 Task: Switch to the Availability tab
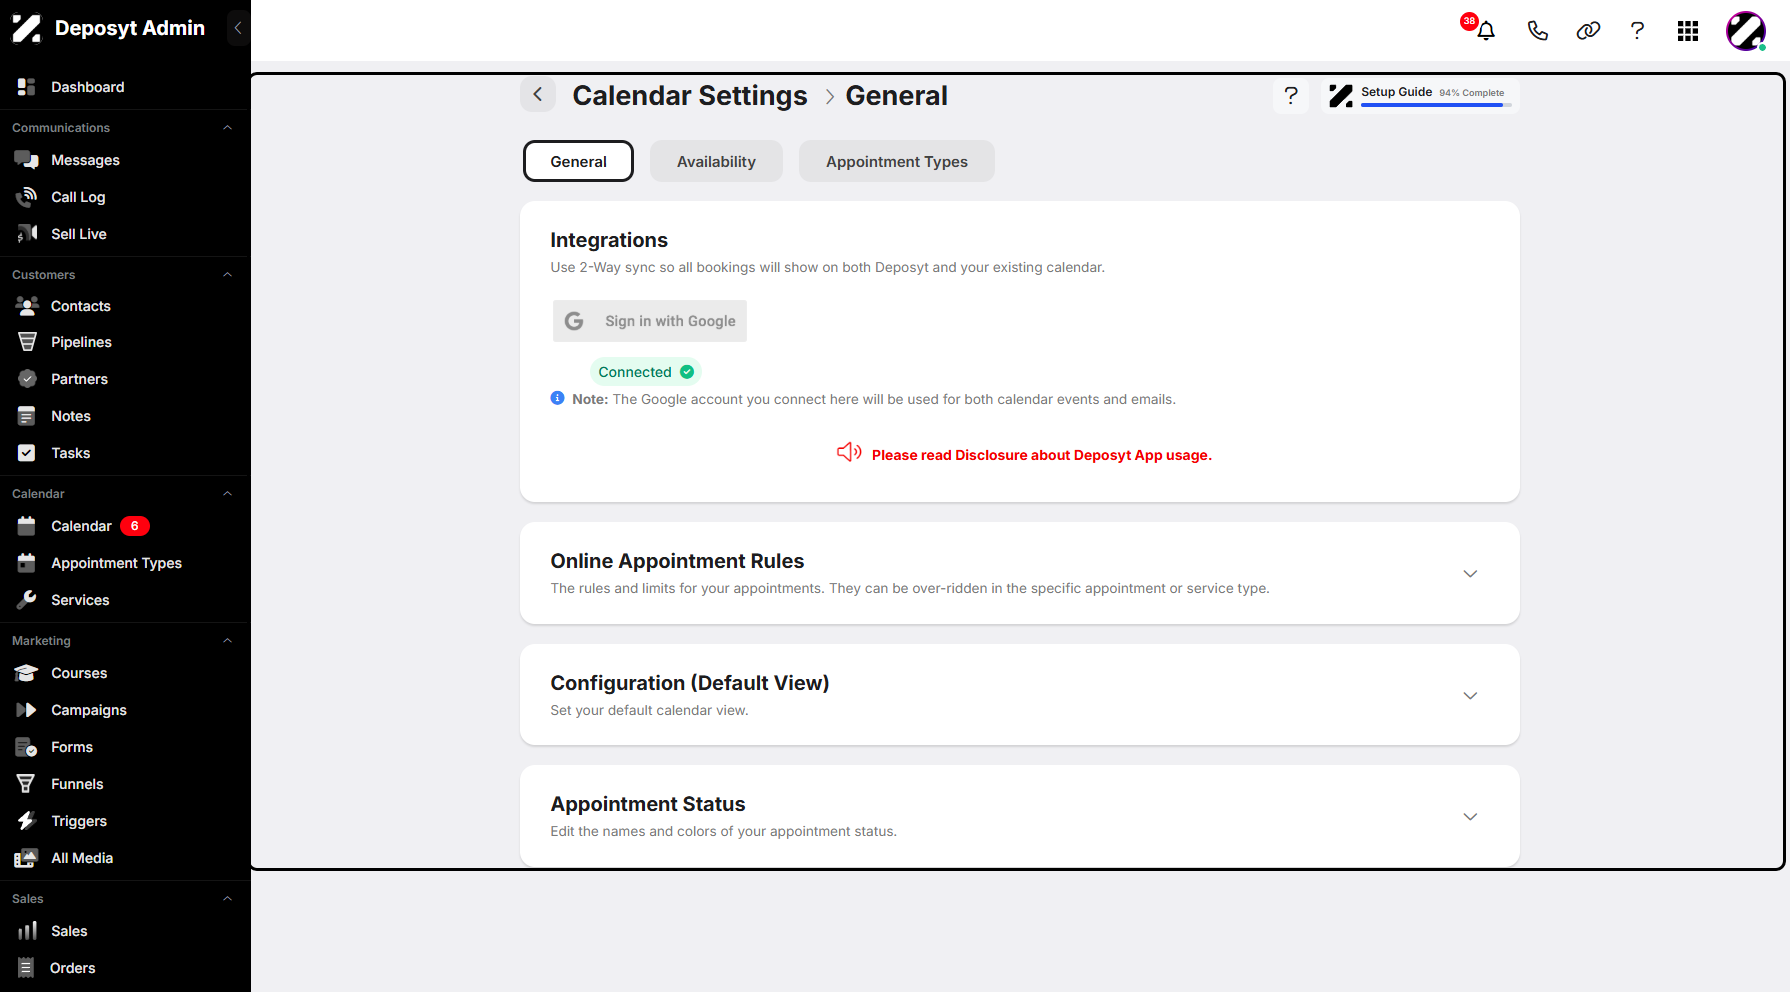click(x=716, y=161)
